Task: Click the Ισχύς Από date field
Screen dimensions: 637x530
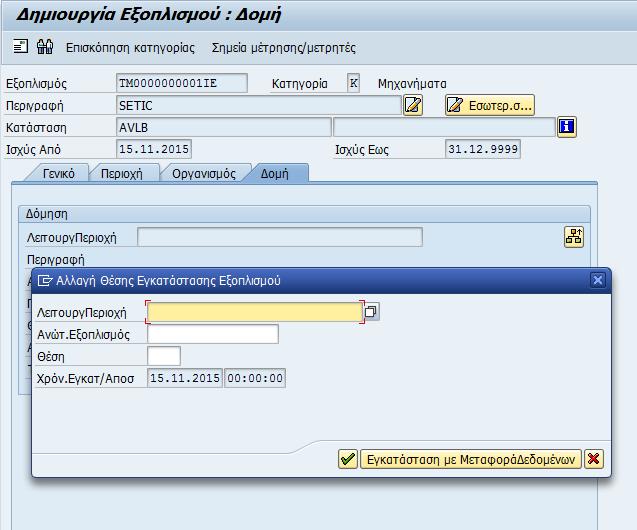Action: 154,149
